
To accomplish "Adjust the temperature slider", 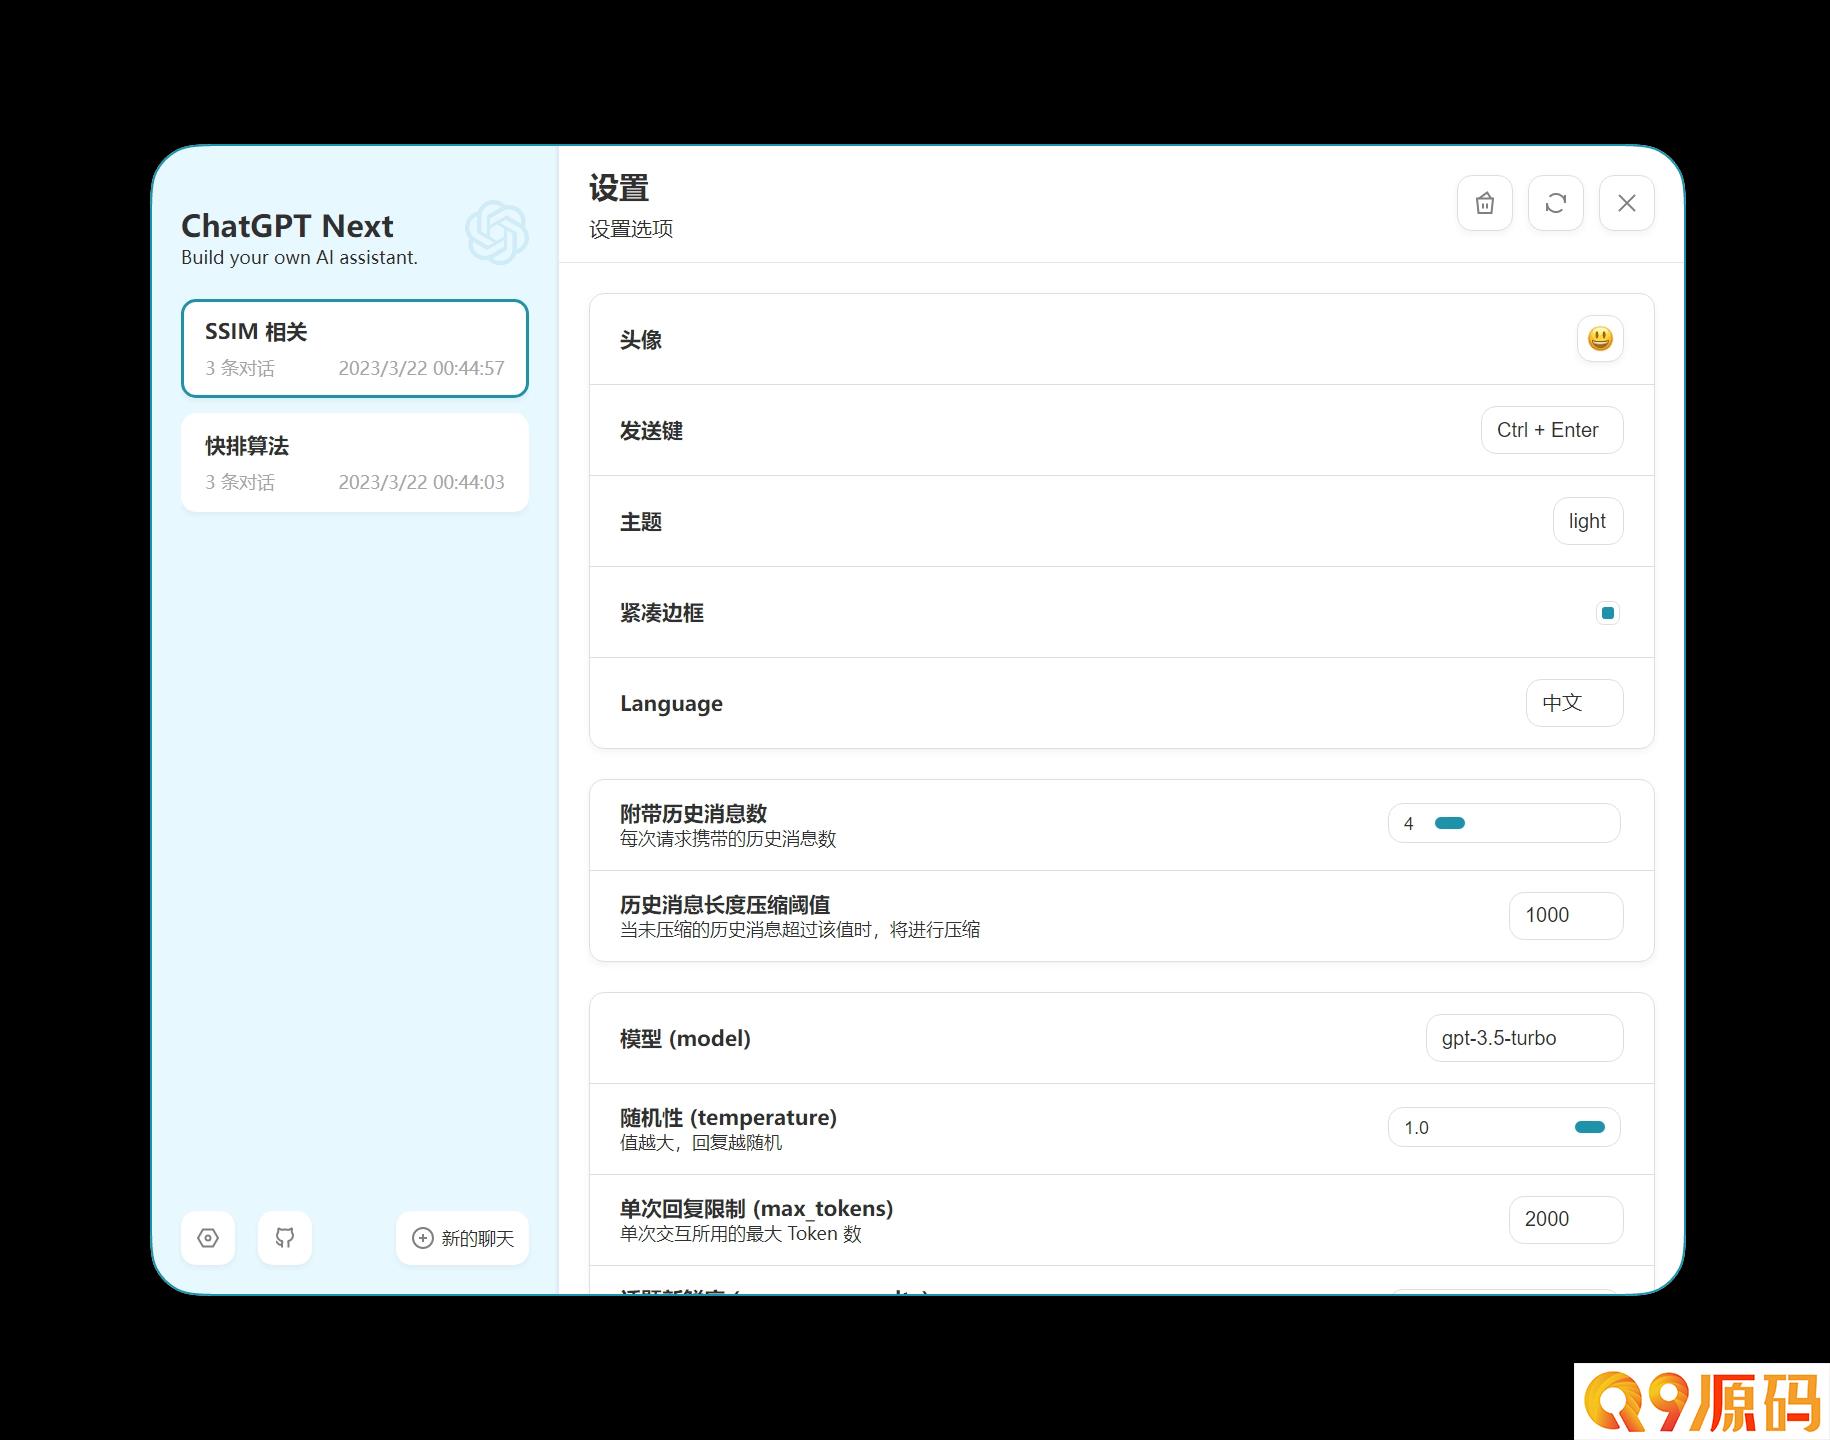I will tap(1525, 1127).
